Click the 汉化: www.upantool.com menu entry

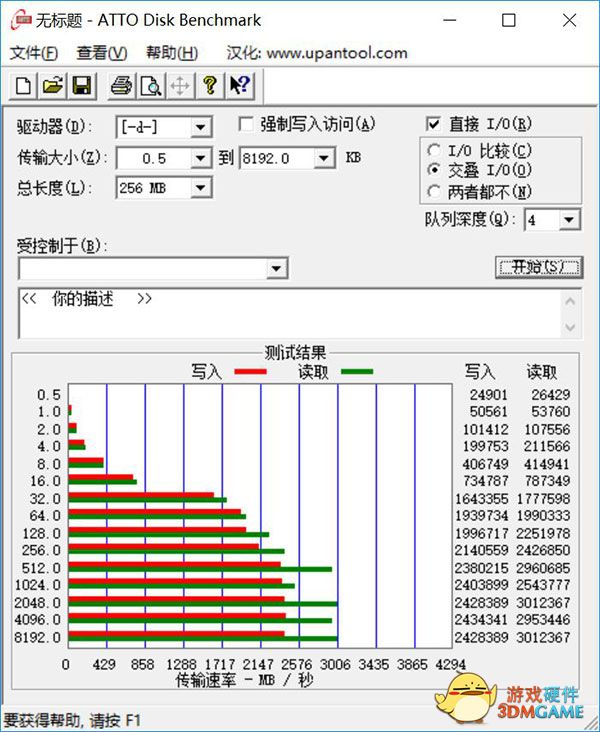[317, 53]
